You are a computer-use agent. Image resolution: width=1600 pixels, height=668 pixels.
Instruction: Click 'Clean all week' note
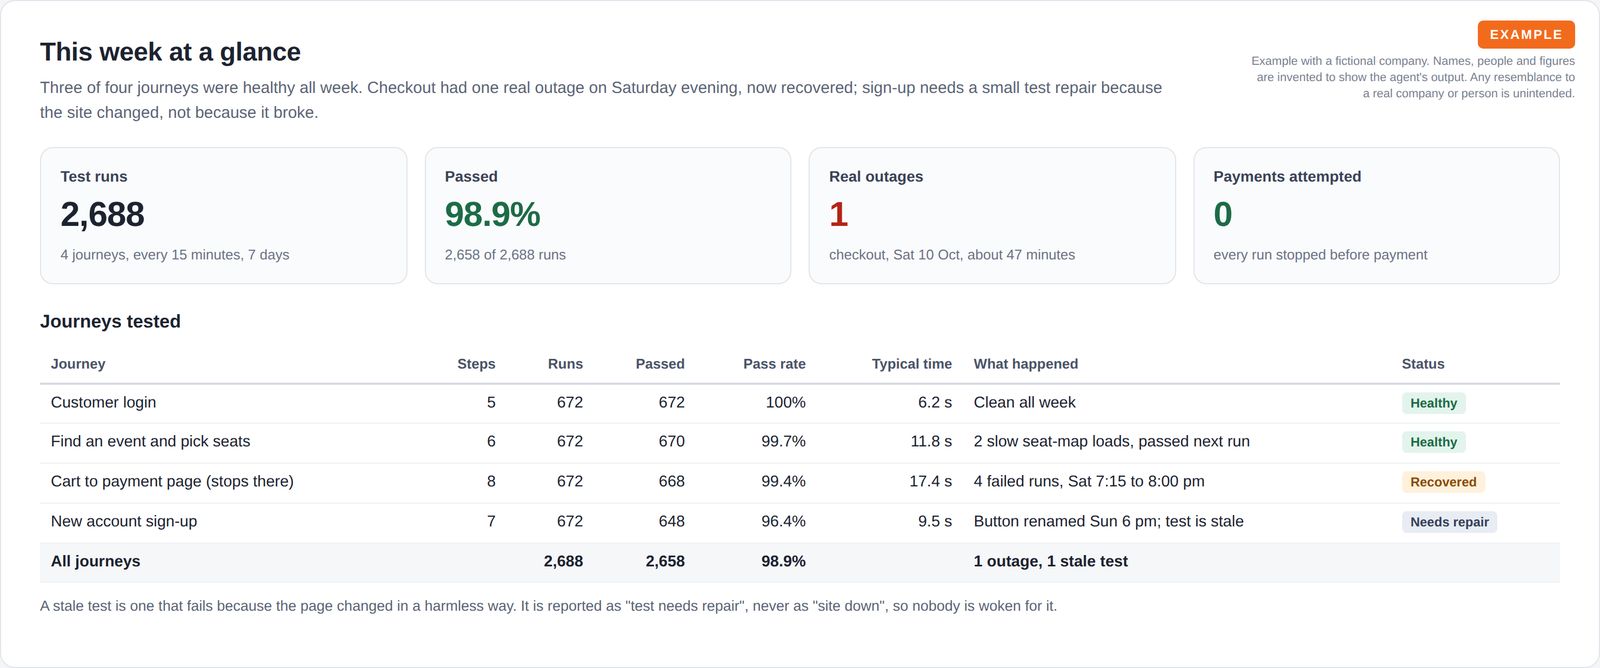(1024, 403)
